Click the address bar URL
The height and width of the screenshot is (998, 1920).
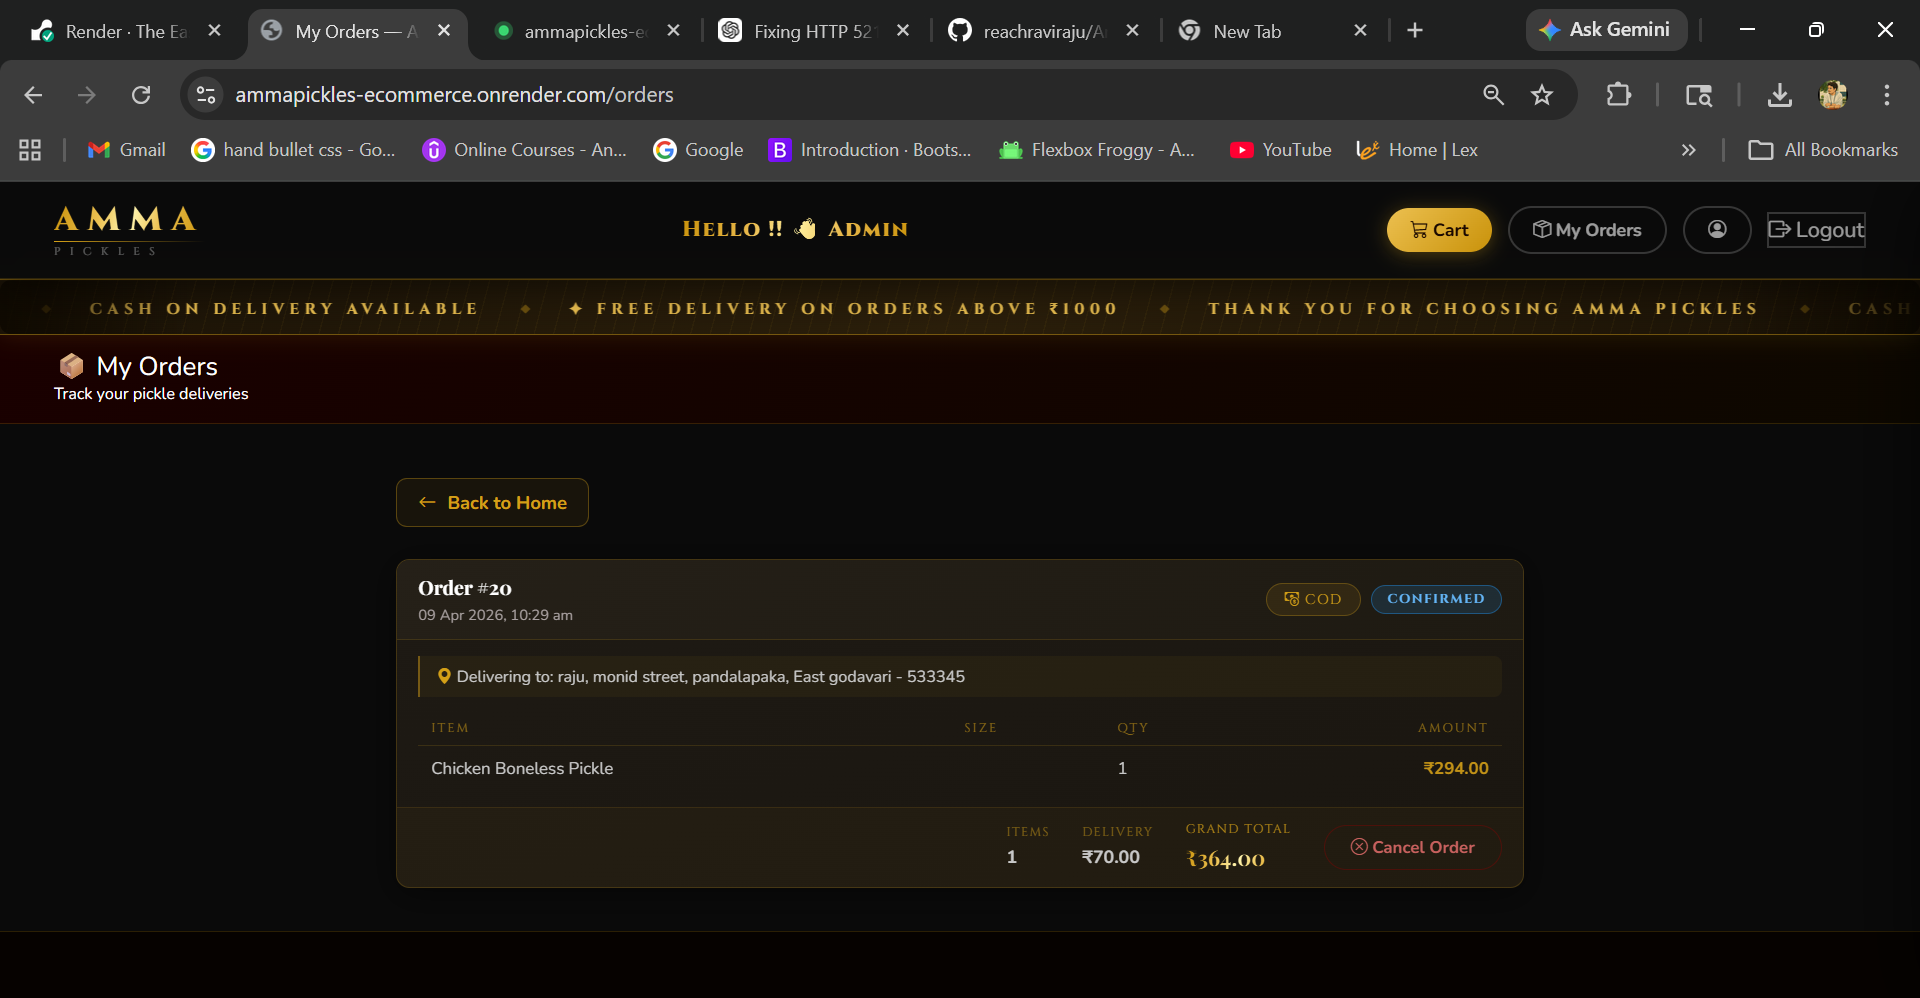click(454, 95)
